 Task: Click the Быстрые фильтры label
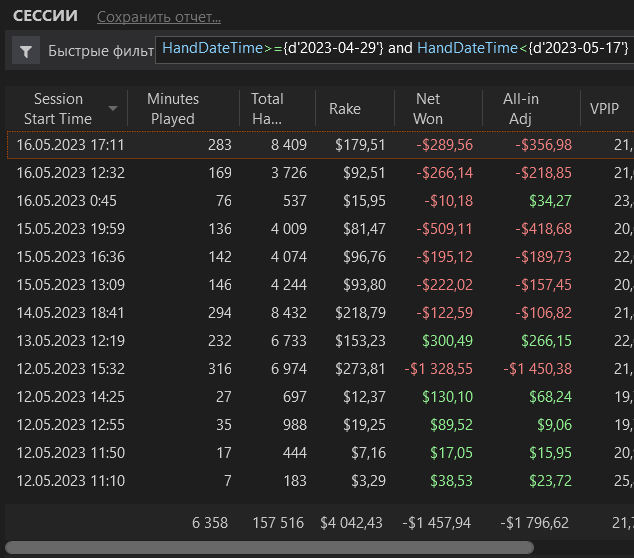(101, 51)
